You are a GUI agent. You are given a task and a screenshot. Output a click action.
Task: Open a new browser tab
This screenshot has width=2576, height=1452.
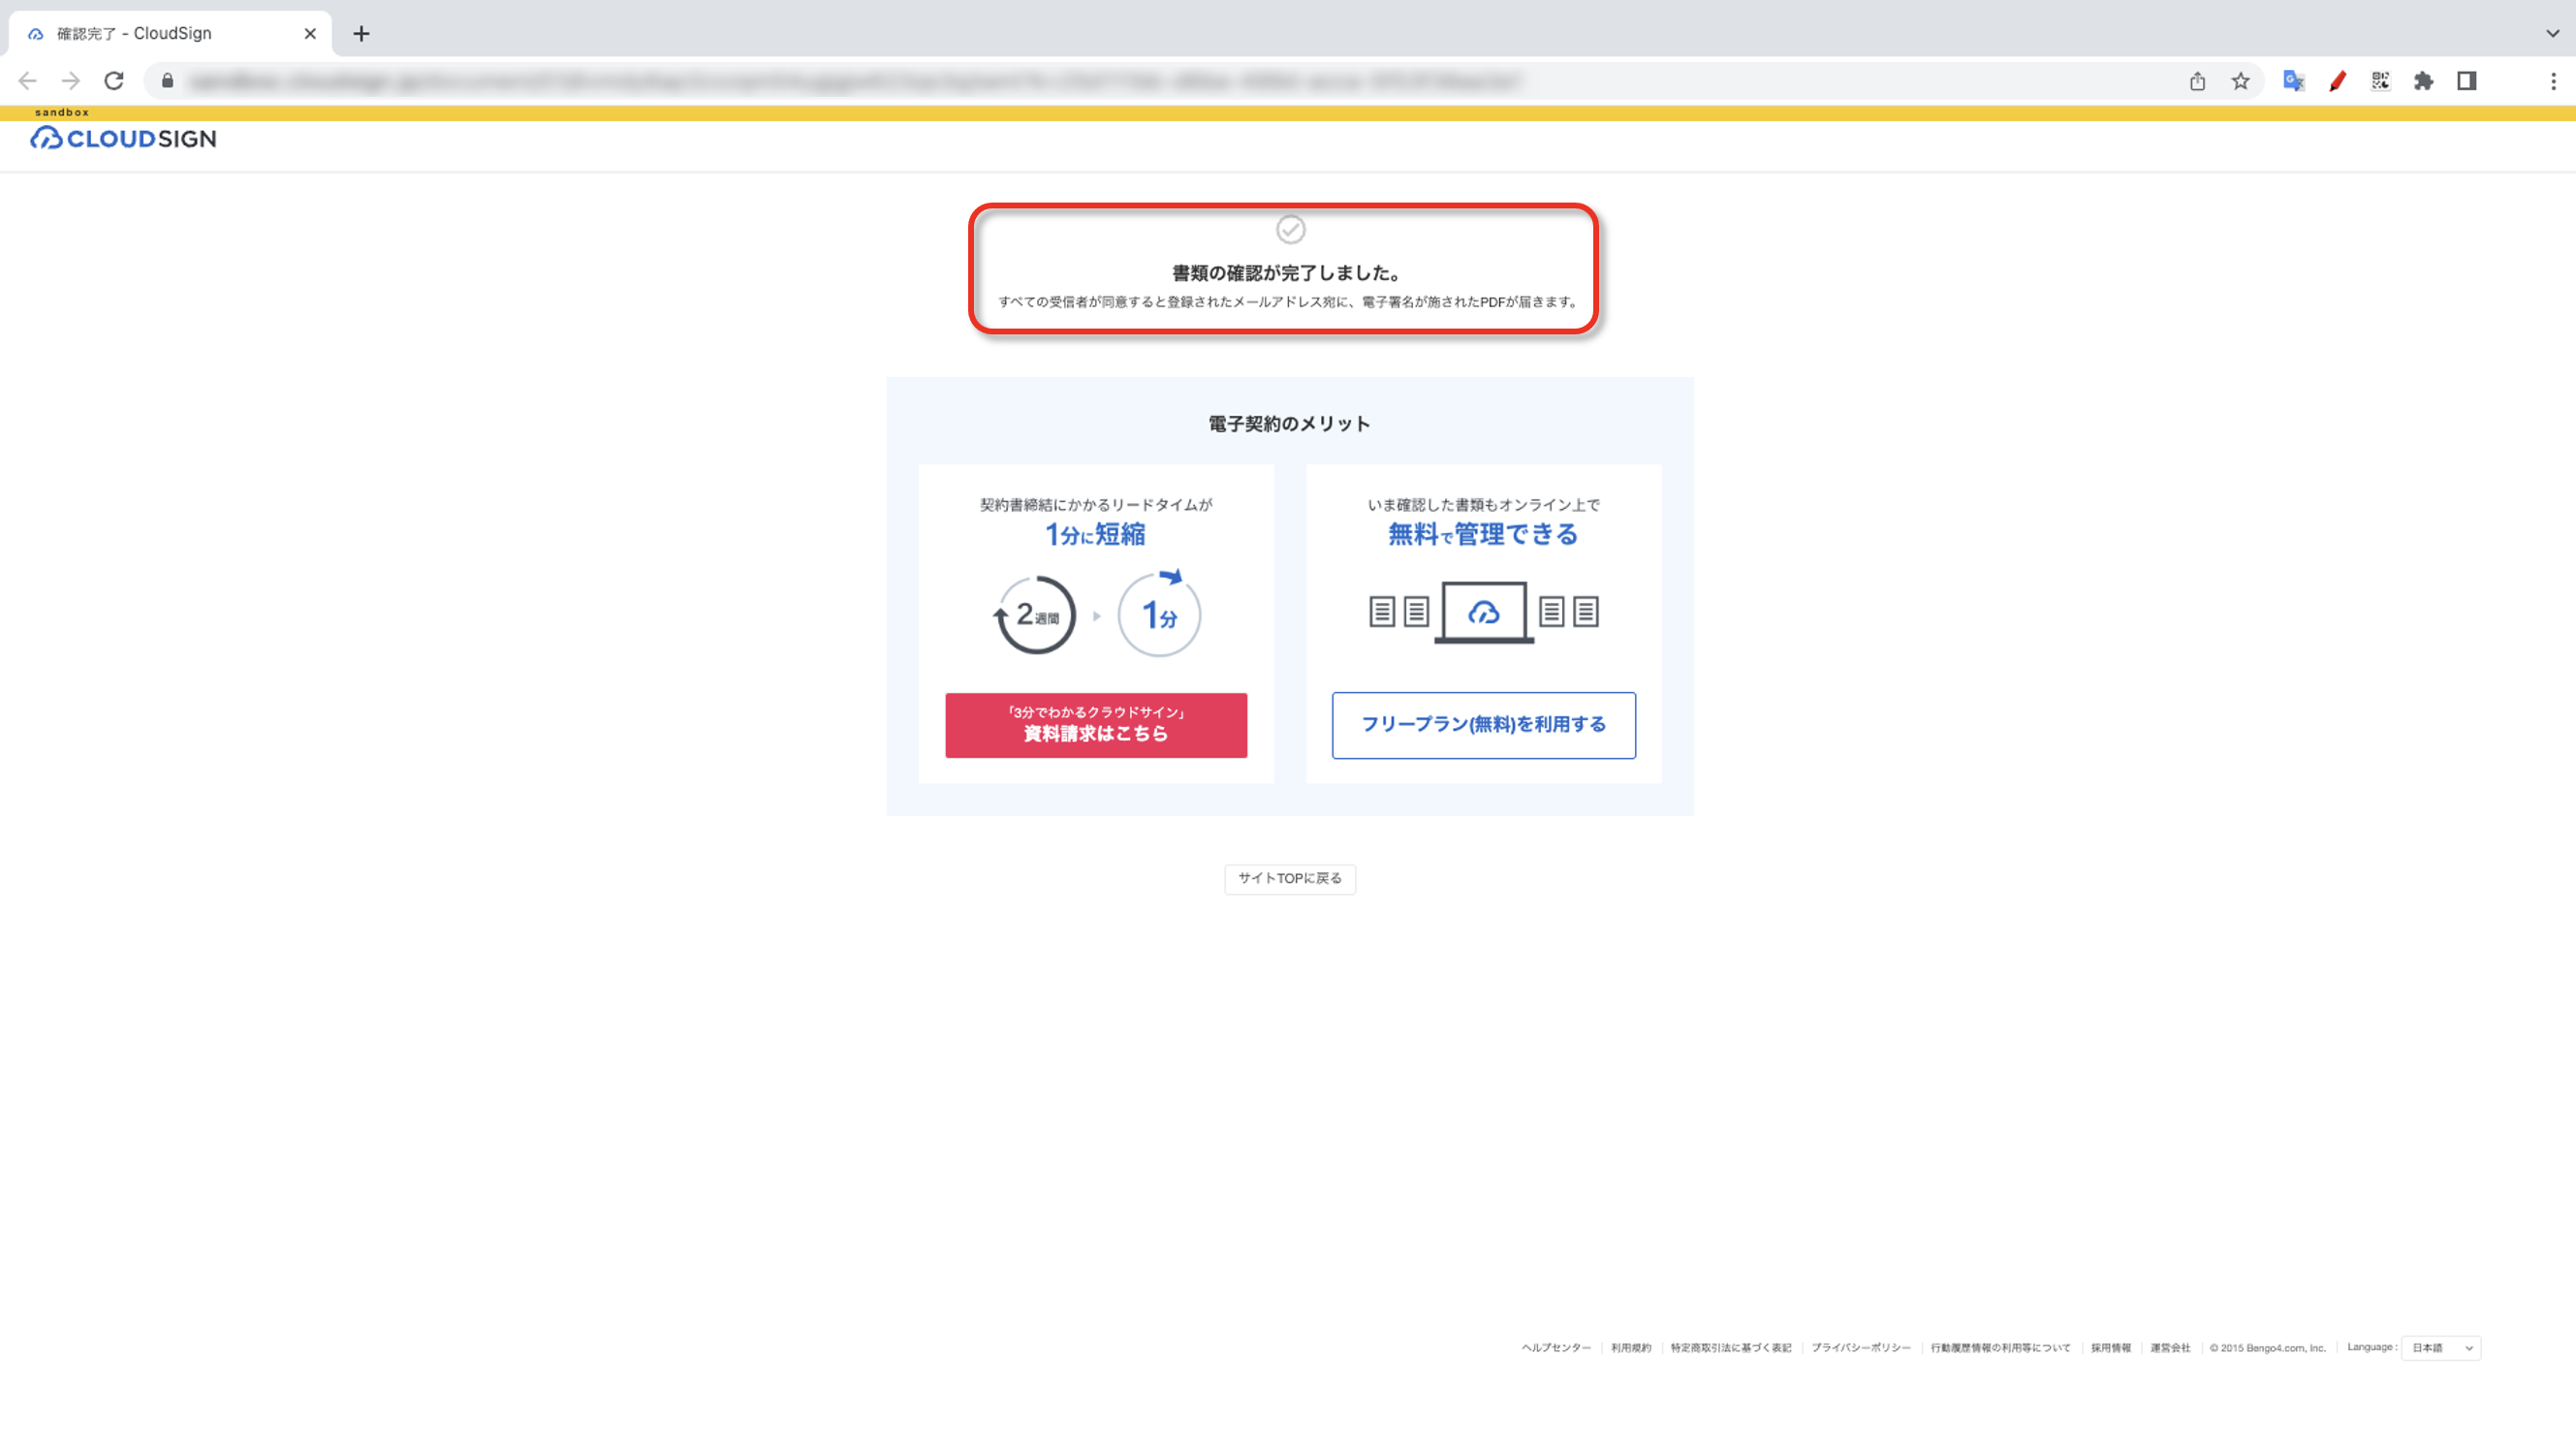point(361,33)
